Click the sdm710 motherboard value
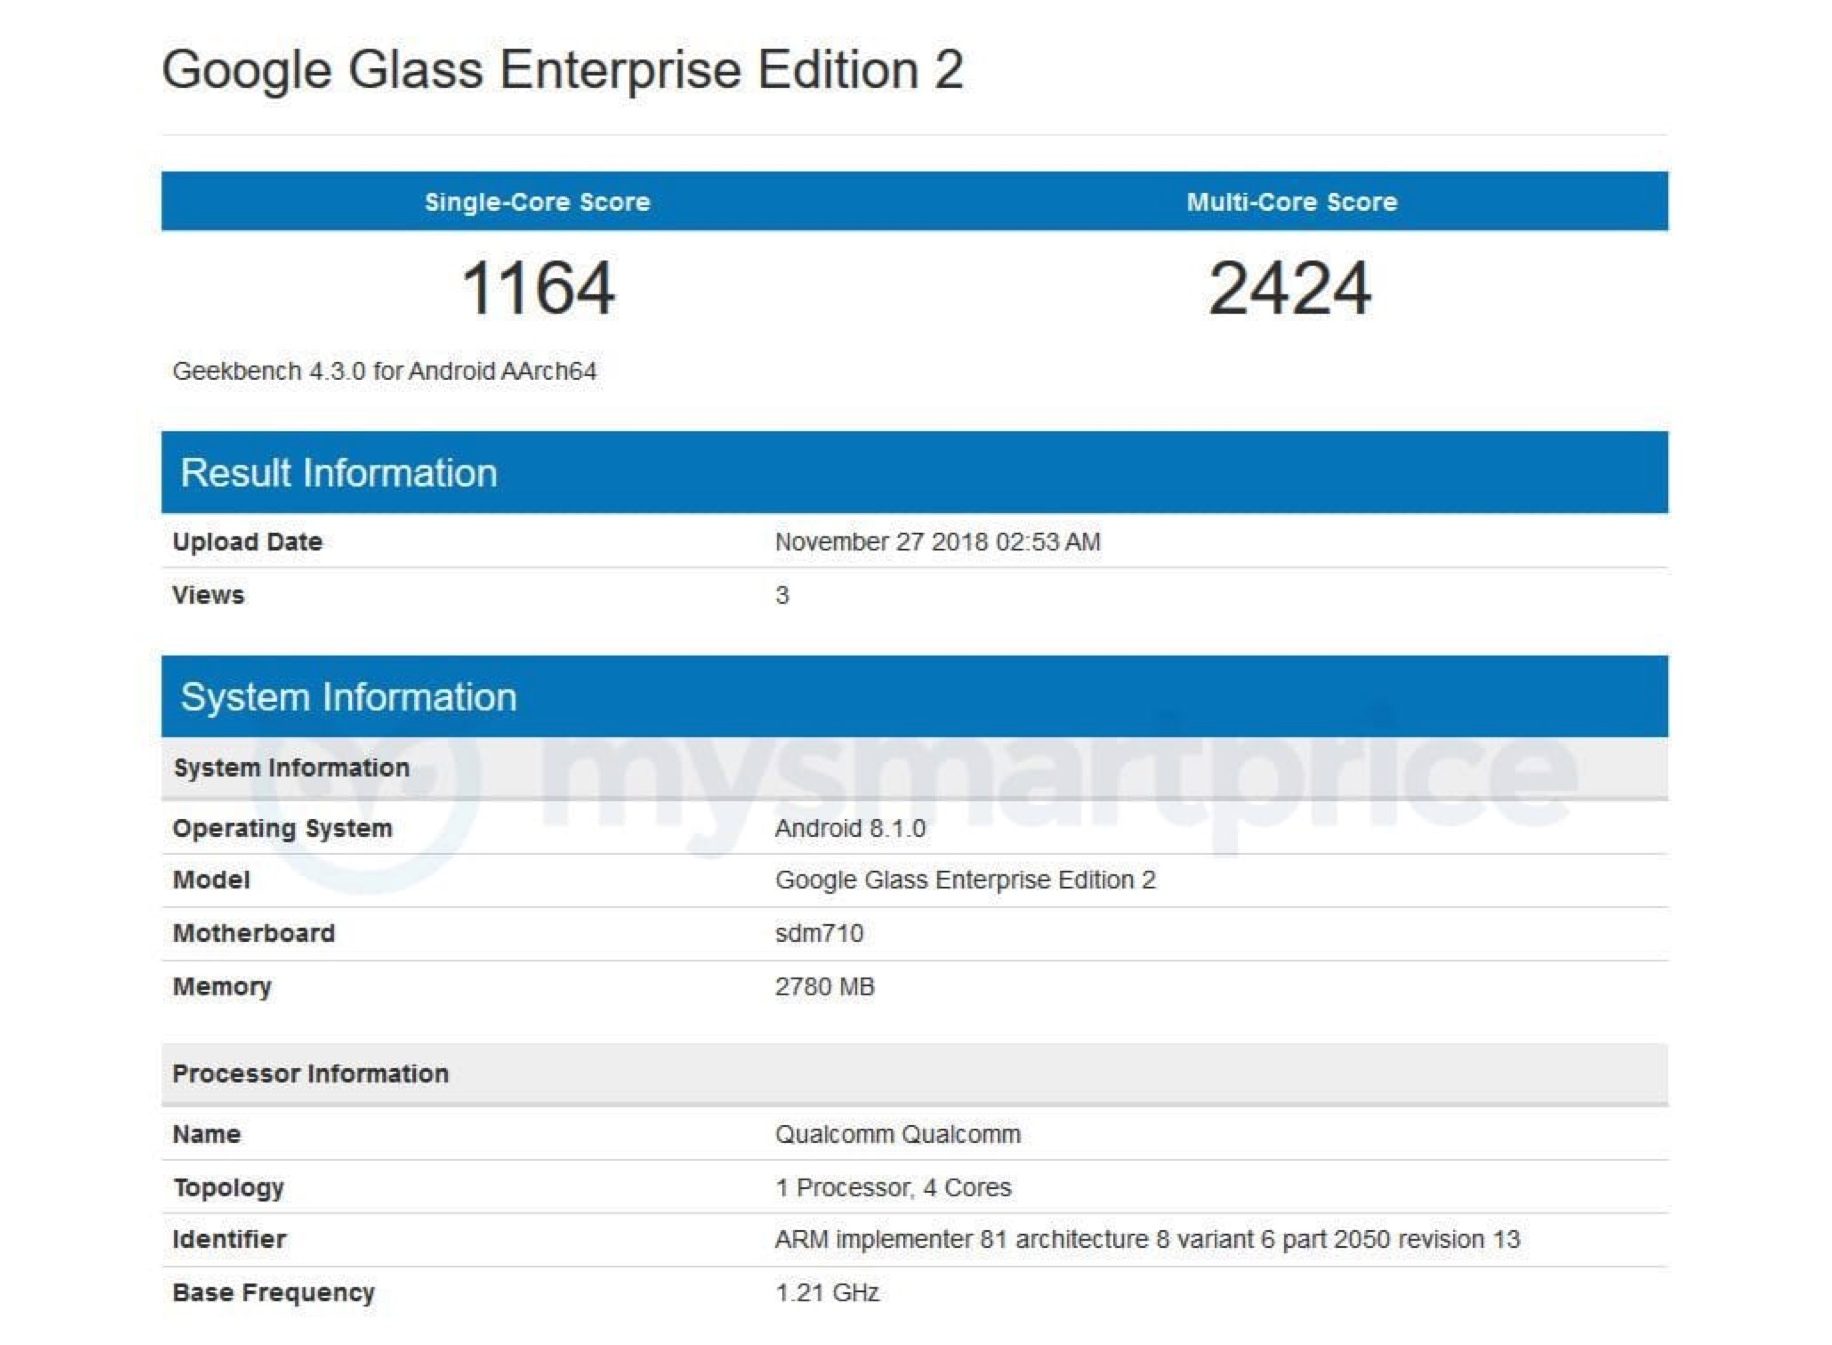 click(819, 933)
